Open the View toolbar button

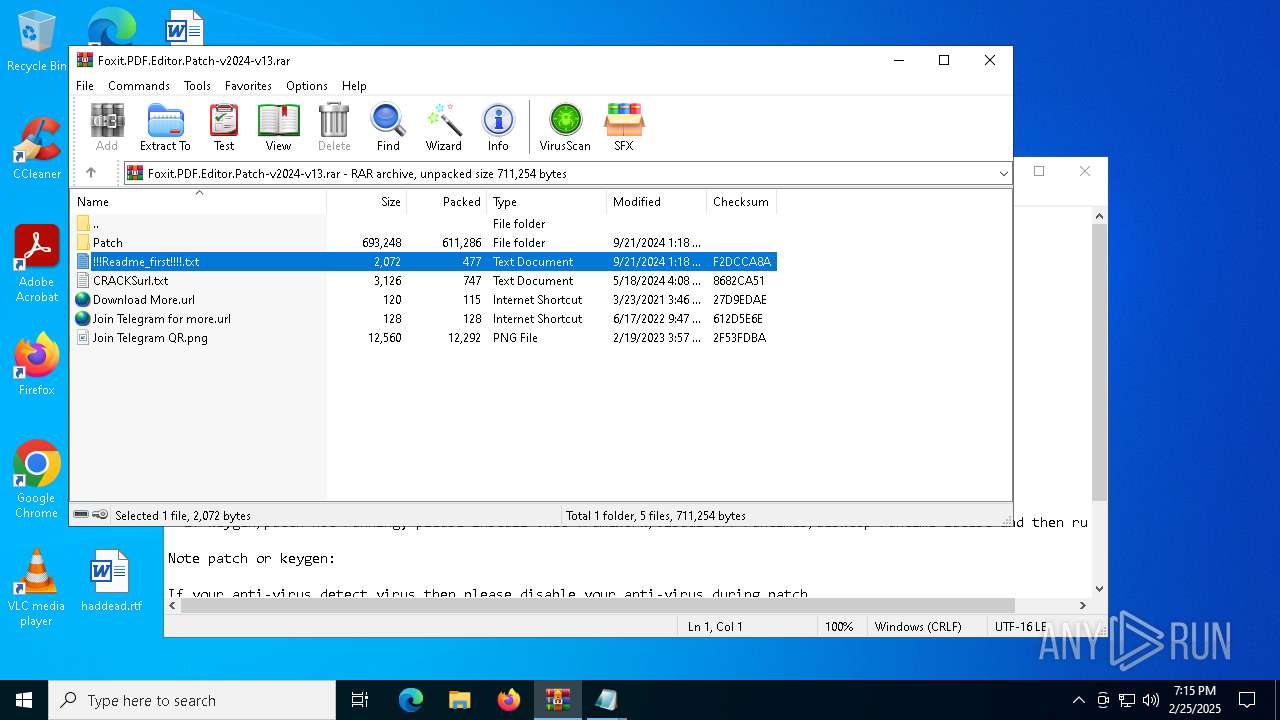[278, 127]
